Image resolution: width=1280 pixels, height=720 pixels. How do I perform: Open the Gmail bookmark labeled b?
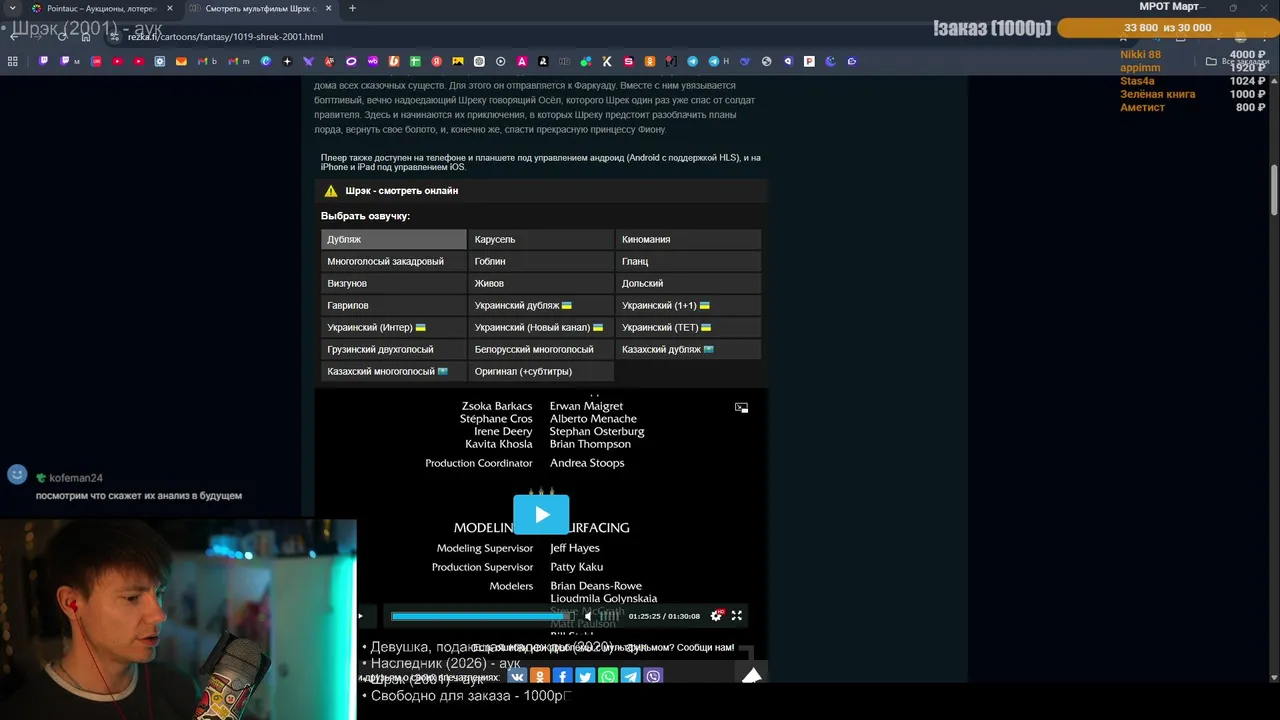(207, 61)
